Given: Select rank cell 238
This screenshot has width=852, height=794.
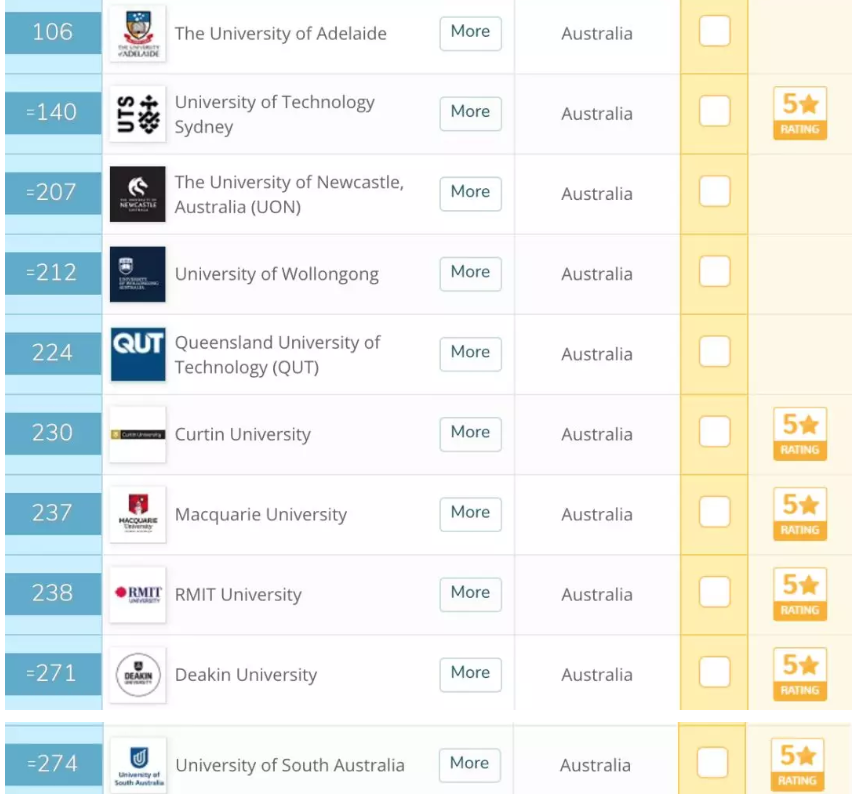Looking at the screenshot, I should coord(53,593).
